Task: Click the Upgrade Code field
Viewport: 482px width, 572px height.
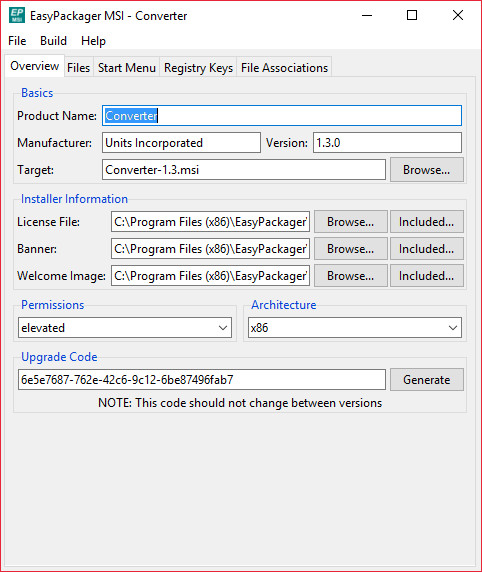Action: coord(202,379)
